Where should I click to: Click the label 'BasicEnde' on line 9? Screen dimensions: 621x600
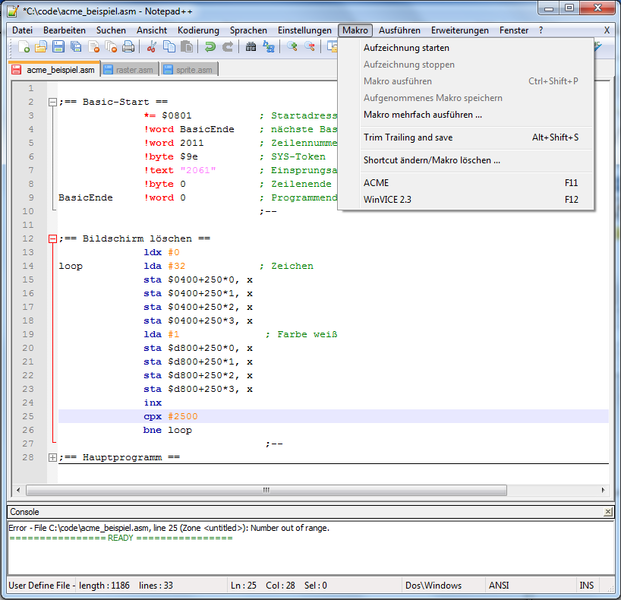click(x=86, y=198)
